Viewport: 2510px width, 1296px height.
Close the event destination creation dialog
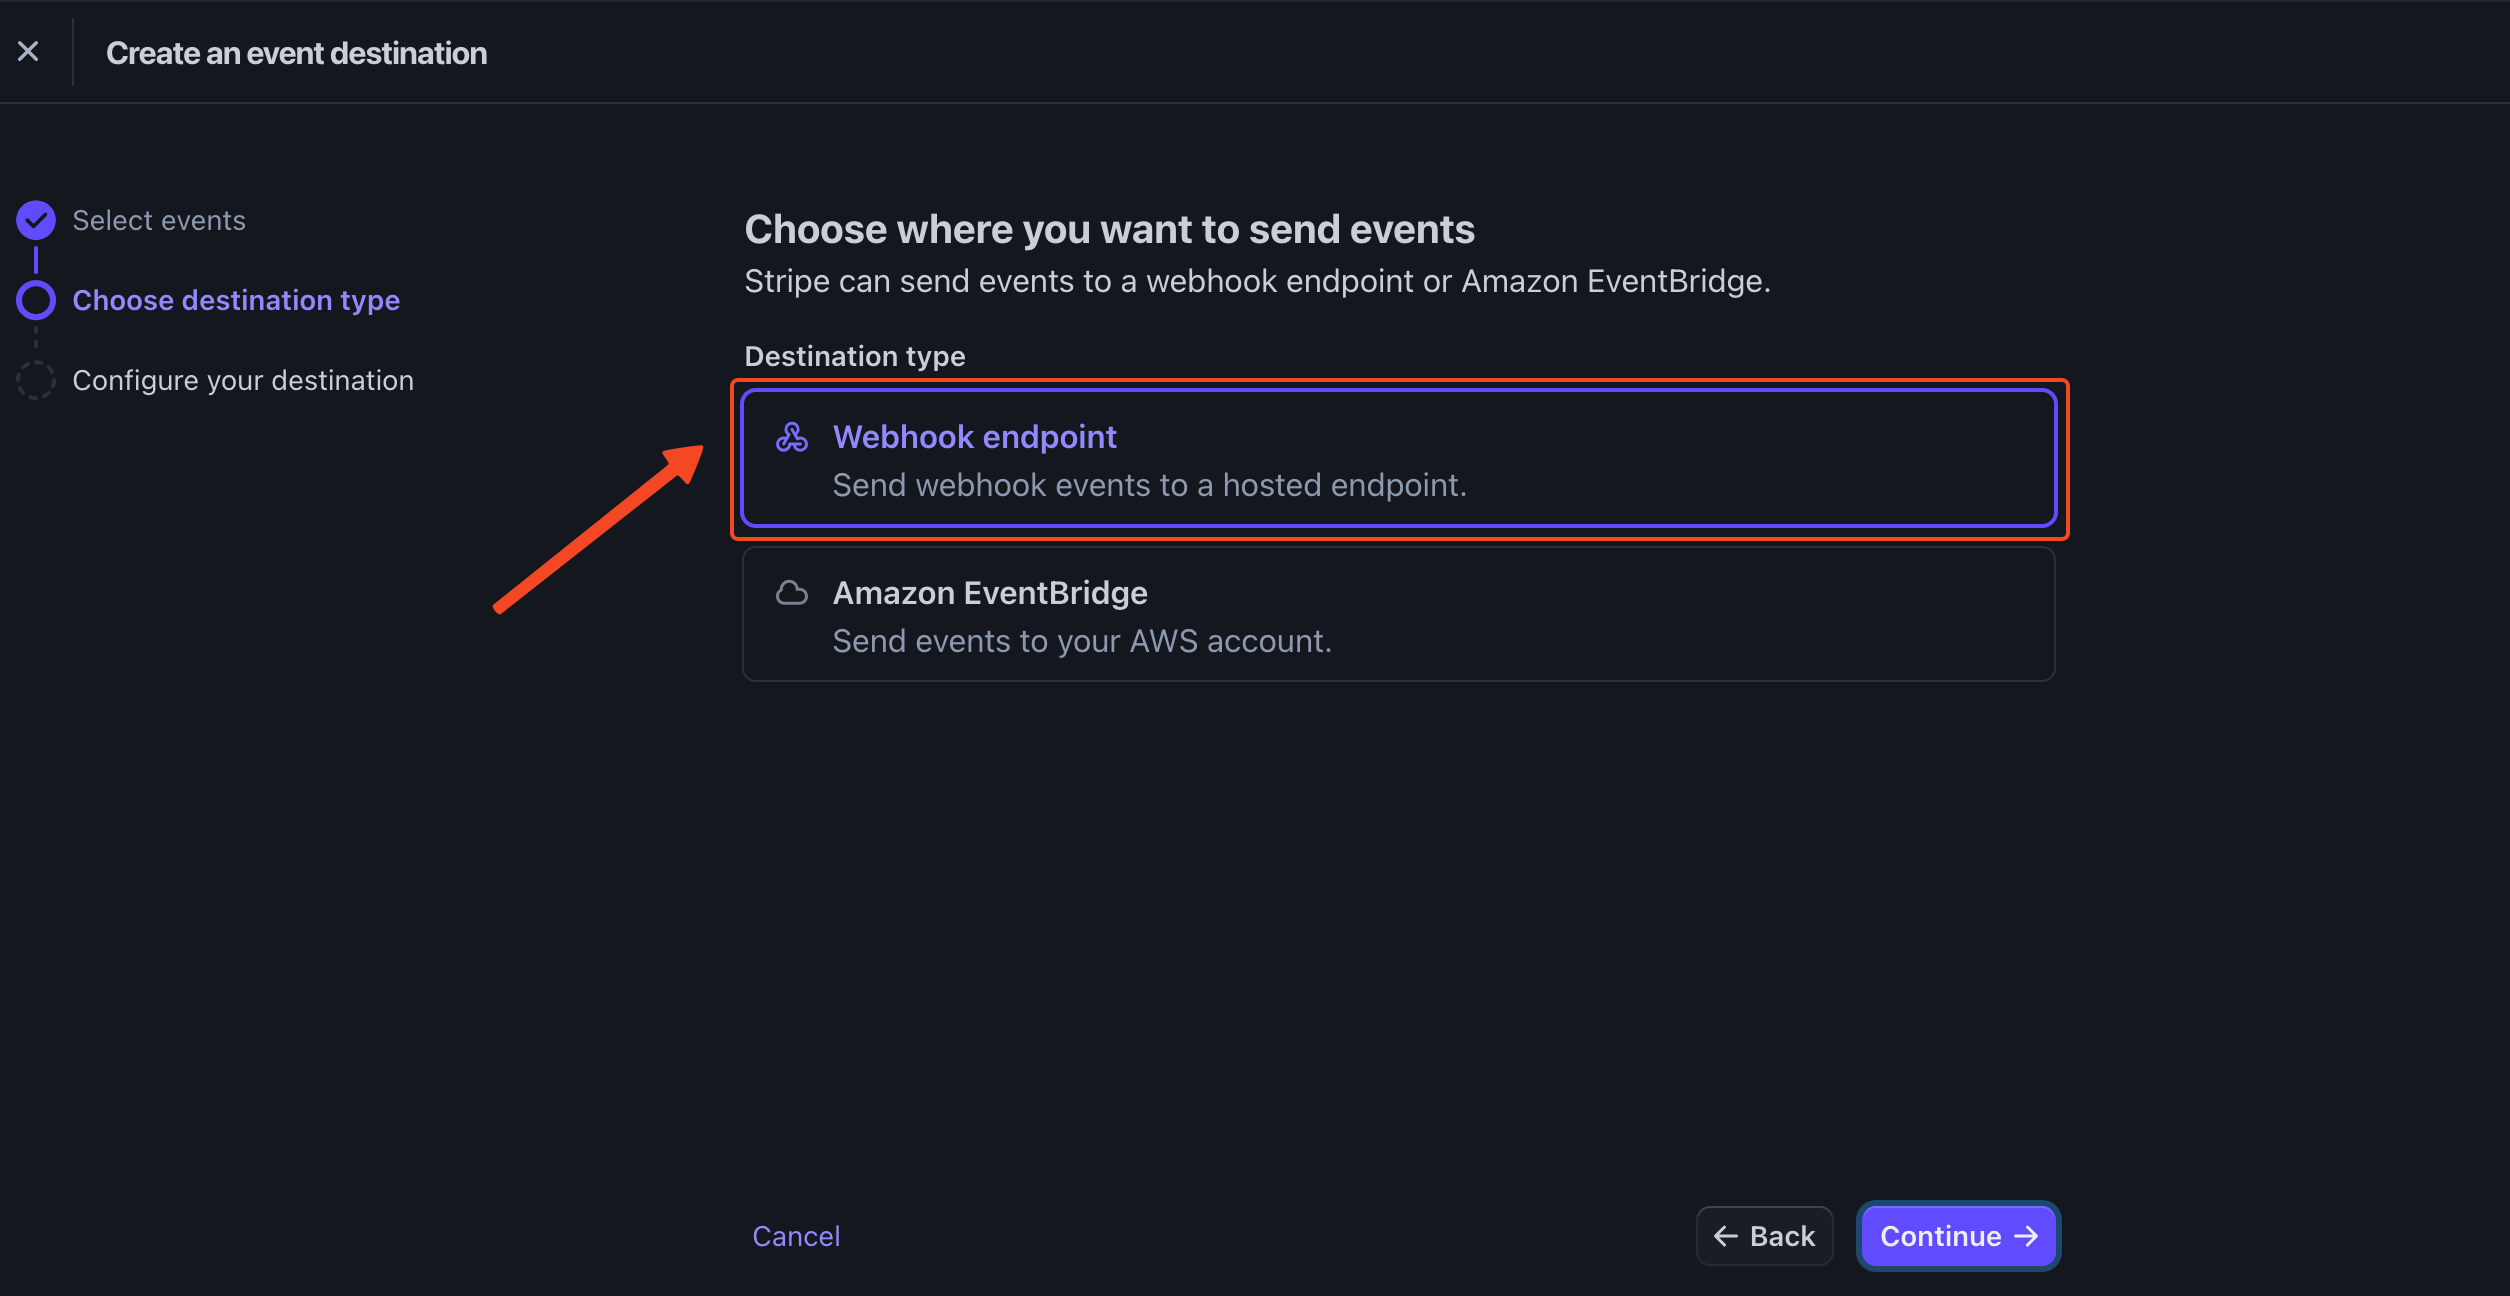click(x=27, y=50)
